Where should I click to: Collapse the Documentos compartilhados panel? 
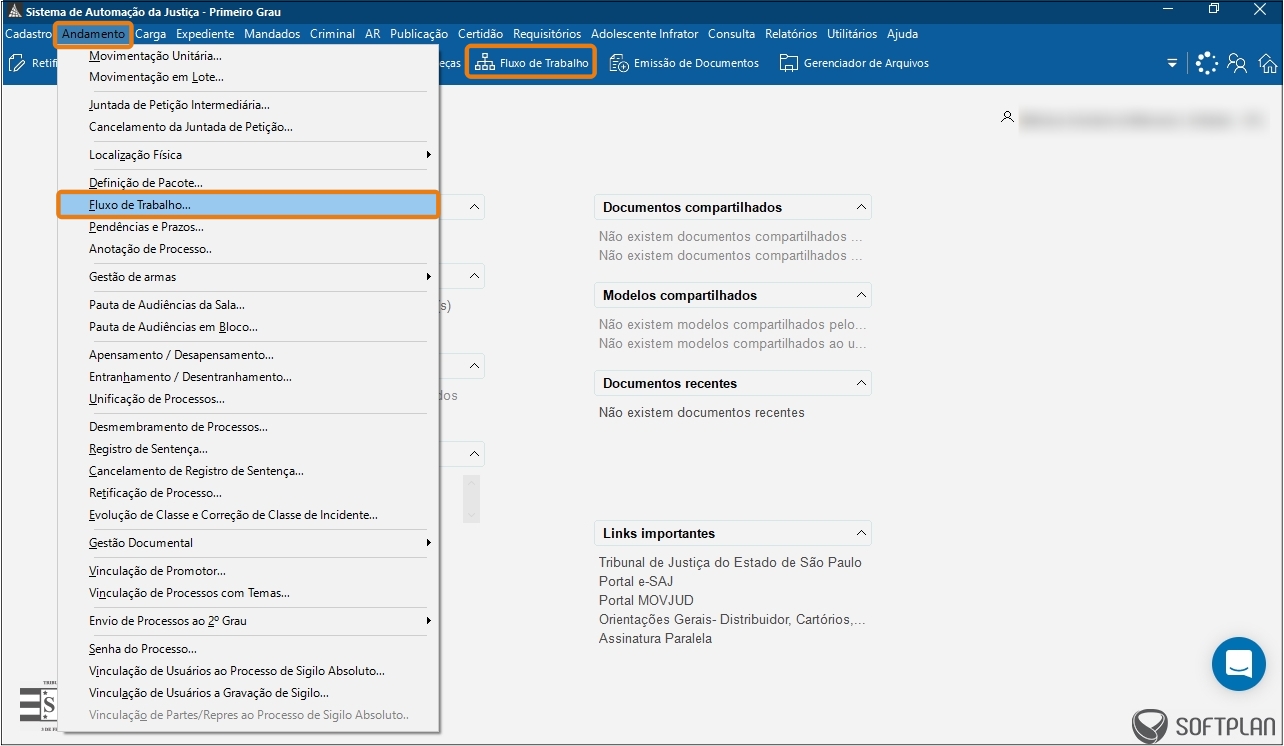[860, 207]
